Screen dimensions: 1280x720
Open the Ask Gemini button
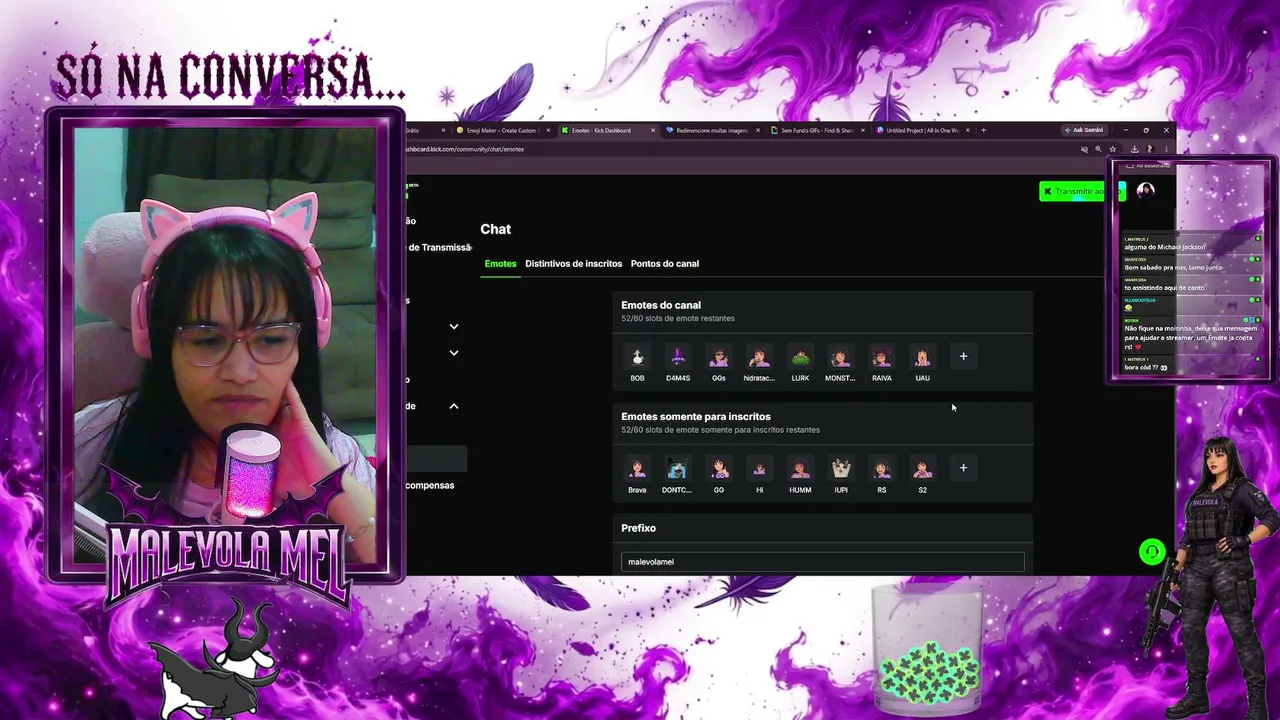pos(1084,130)
